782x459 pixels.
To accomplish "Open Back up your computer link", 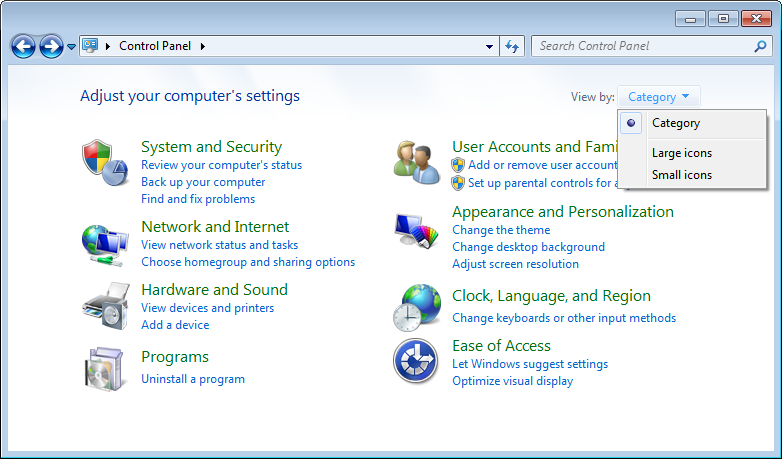I will [x=203, y=182].
